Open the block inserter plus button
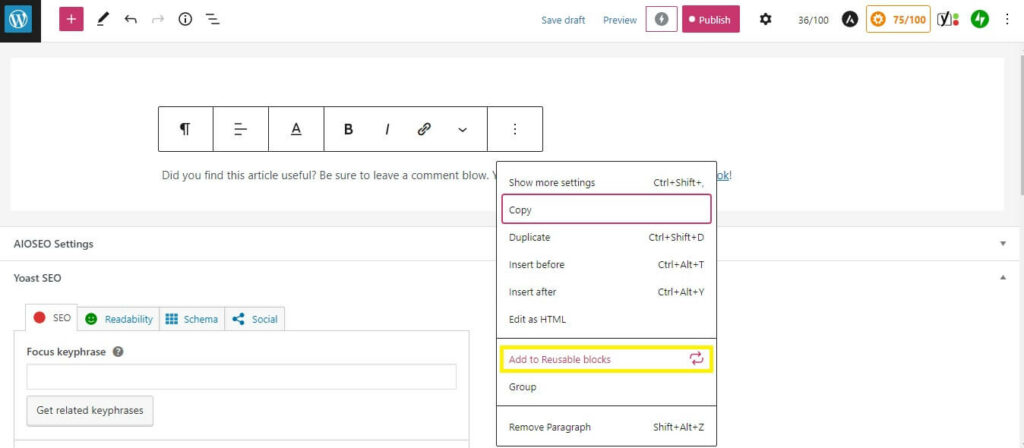The width and height of the screenshot is (1024, 448). pos(71,19)
